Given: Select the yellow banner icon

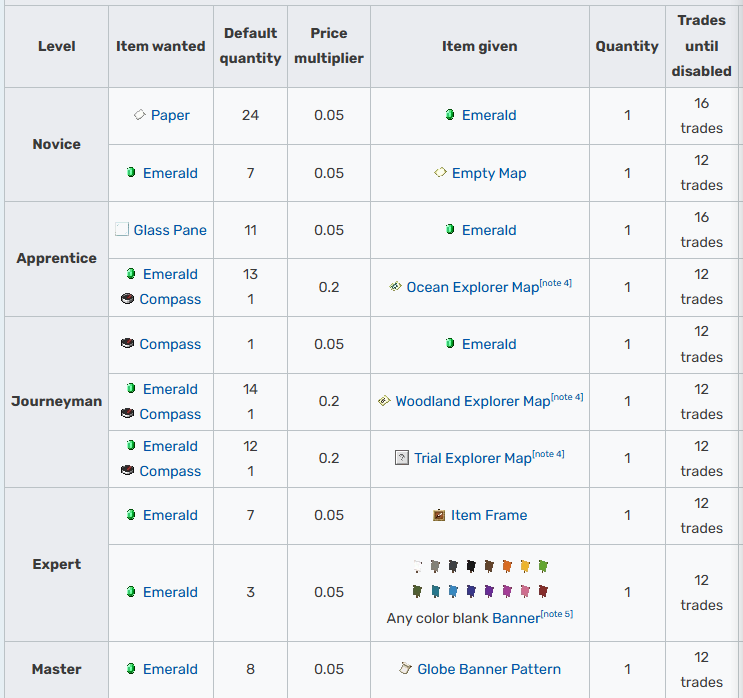Looking at the screenshot, I should (x=525, y=567).
